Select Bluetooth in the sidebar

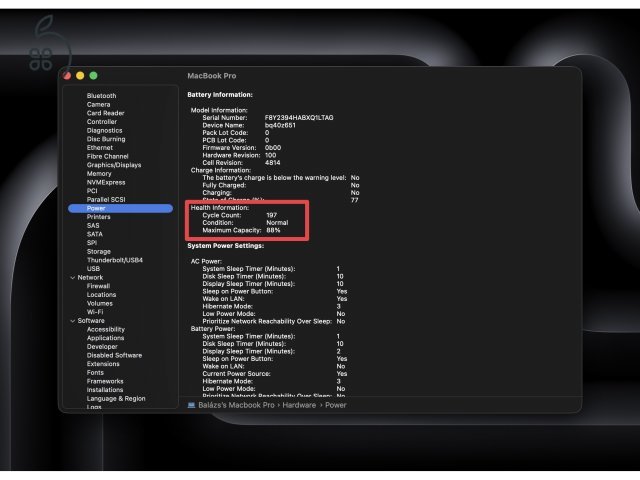(x=101, y=96)
